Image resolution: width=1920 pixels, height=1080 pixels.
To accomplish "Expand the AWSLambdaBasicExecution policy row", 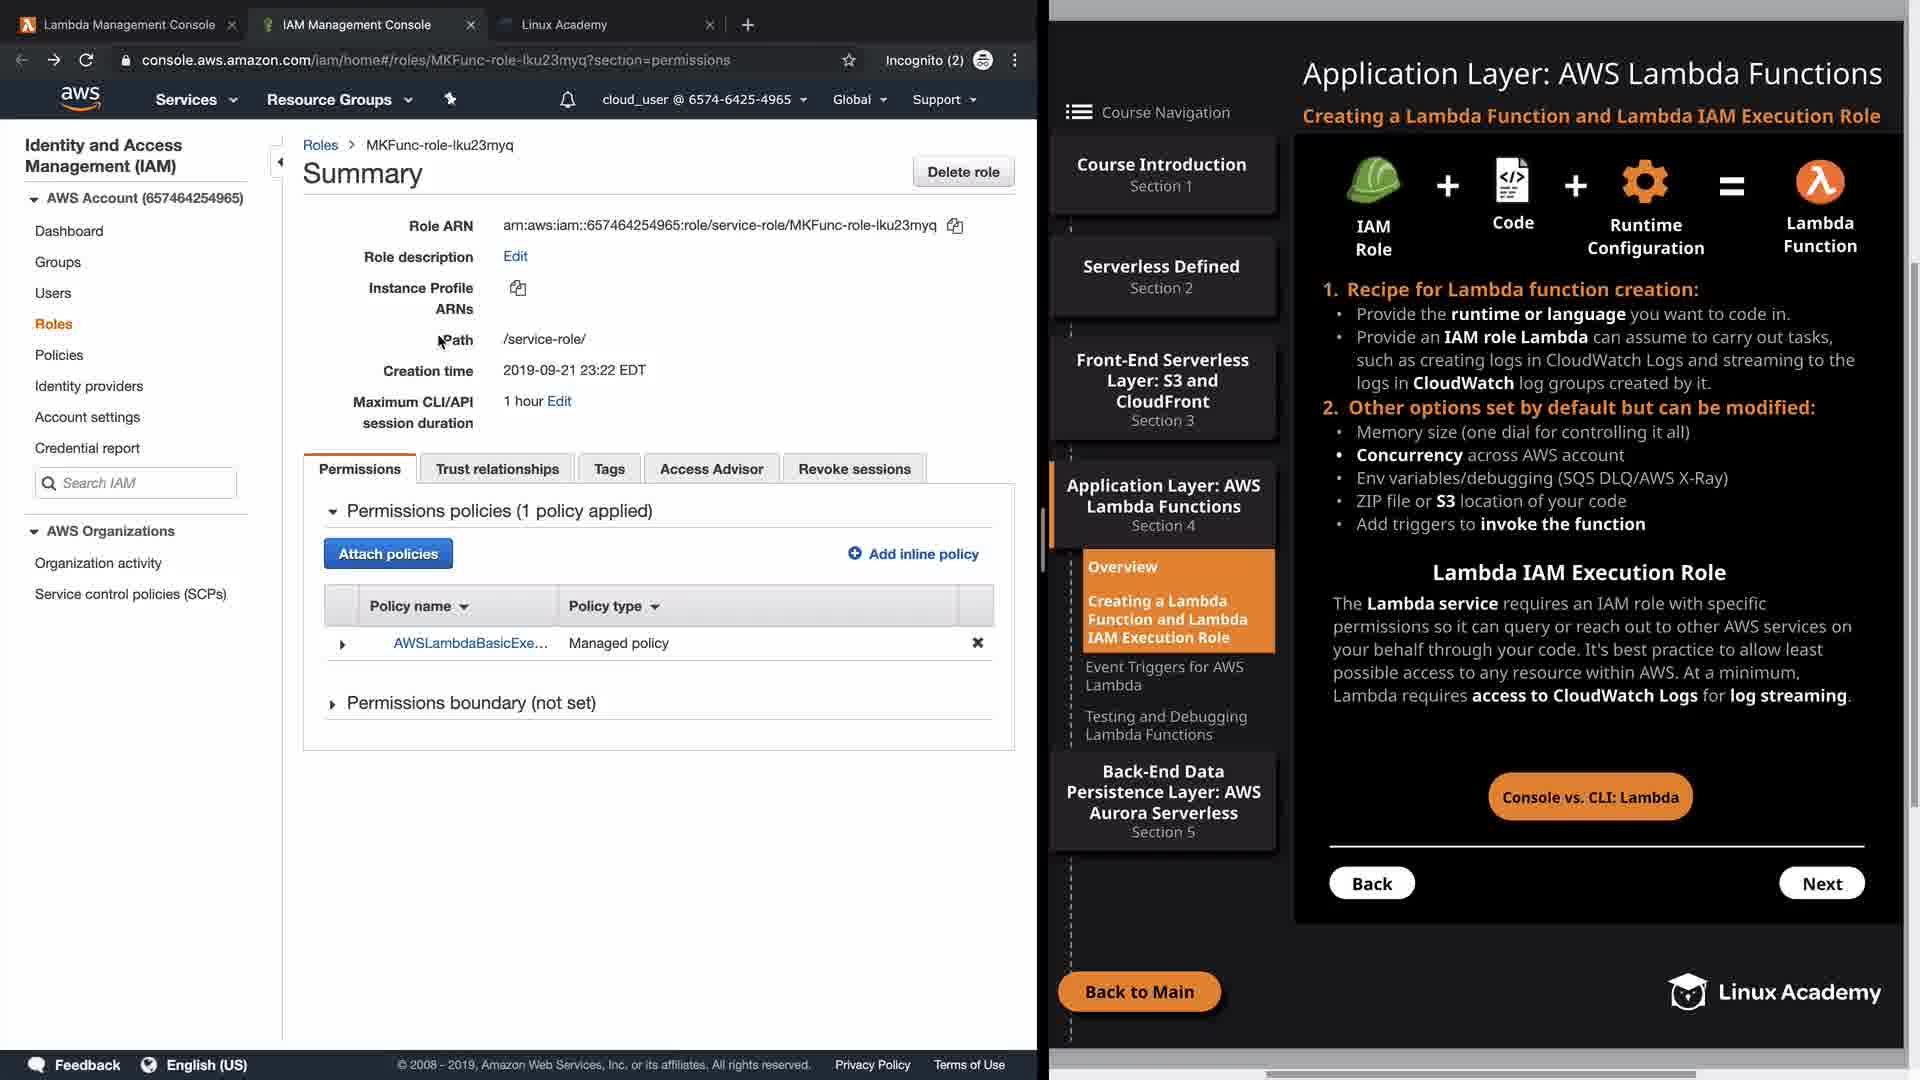I will pyautogui.click(x=342, y=644).
